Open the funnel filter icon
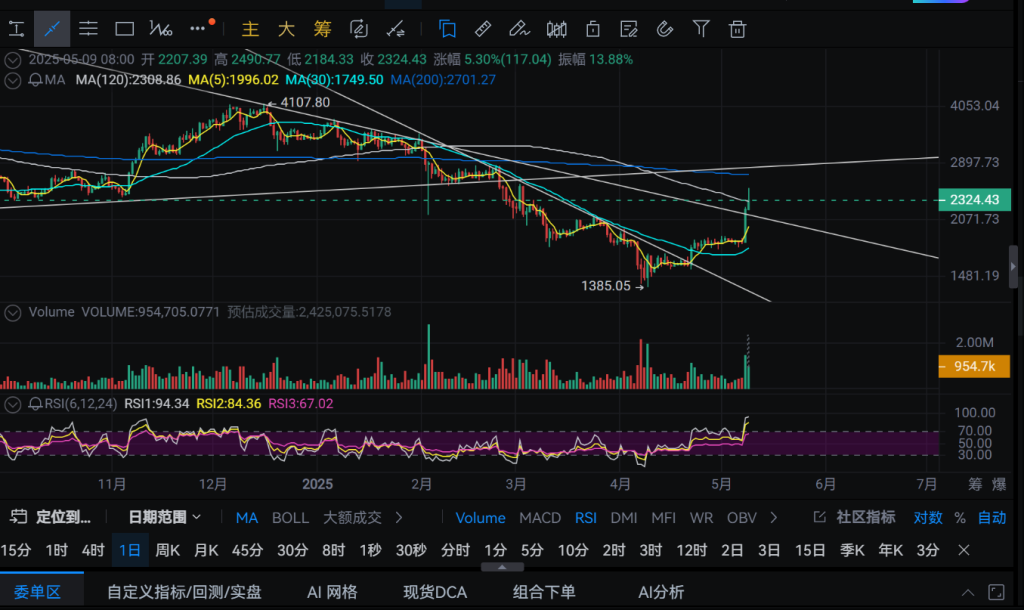This screenshot has height=610, width=1024. pos(702,28)
